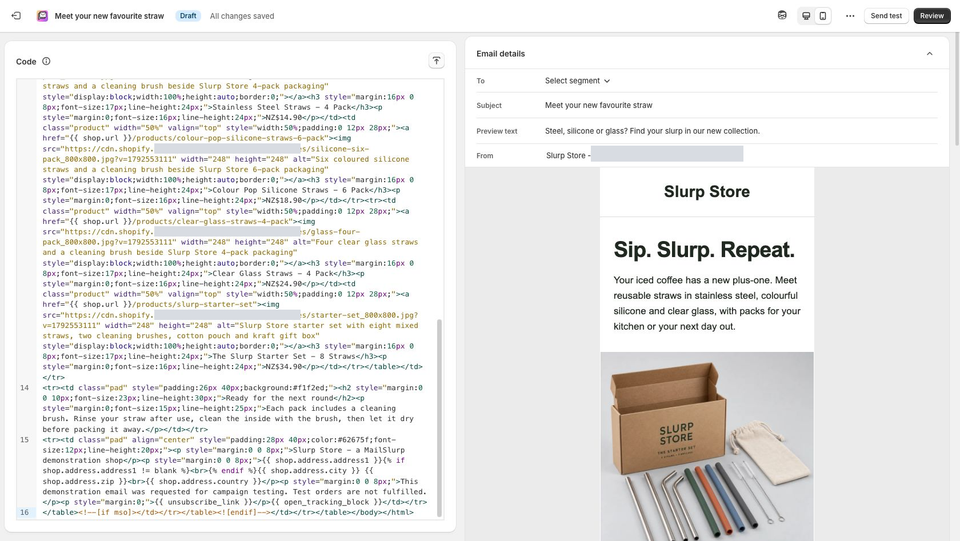
Task: Click 'Clear Glass Straws – 4 Pack' code text
Action: [274, 274]
